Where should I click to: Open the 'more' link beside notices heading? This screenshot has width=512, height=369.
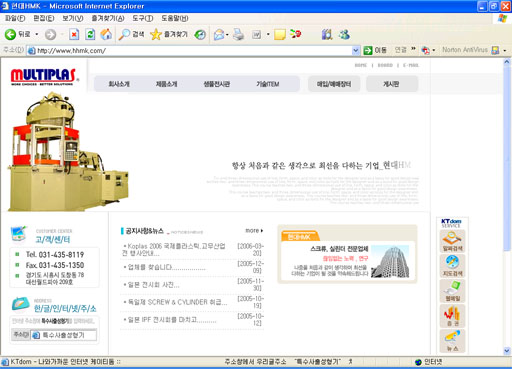click(254, 230)
